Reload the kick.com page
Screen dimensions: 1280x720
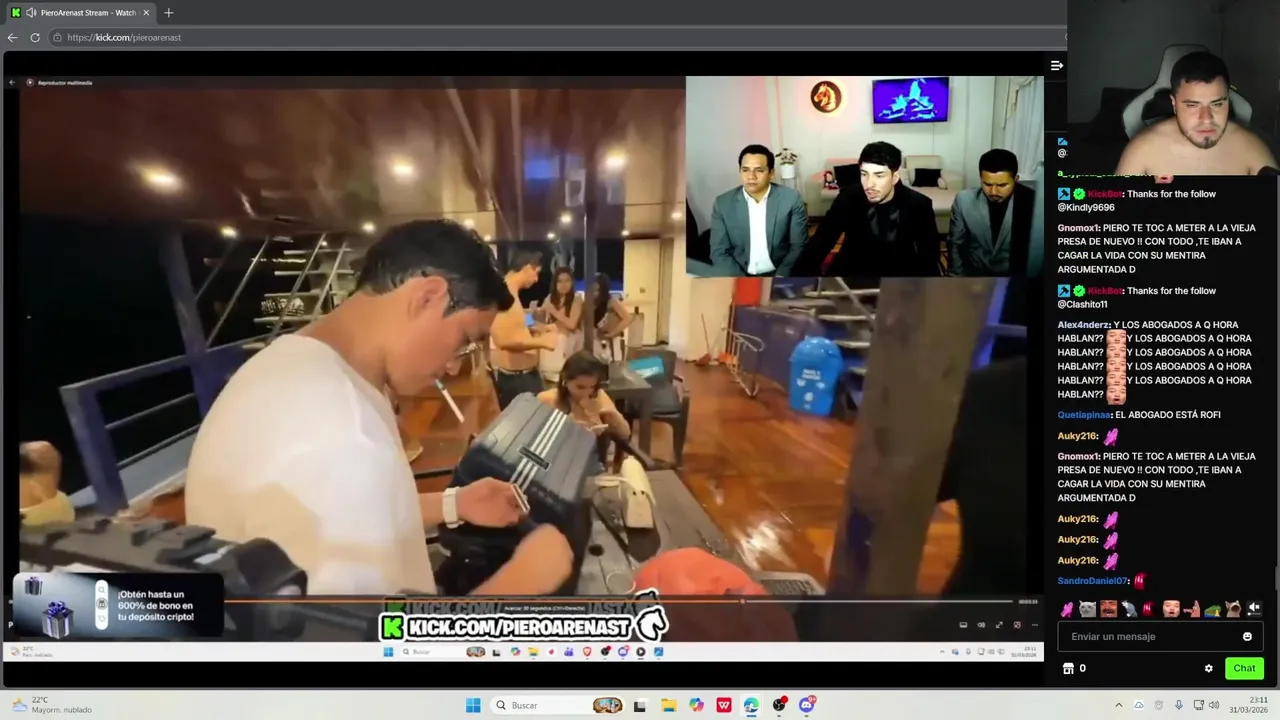tap(35, 37)
